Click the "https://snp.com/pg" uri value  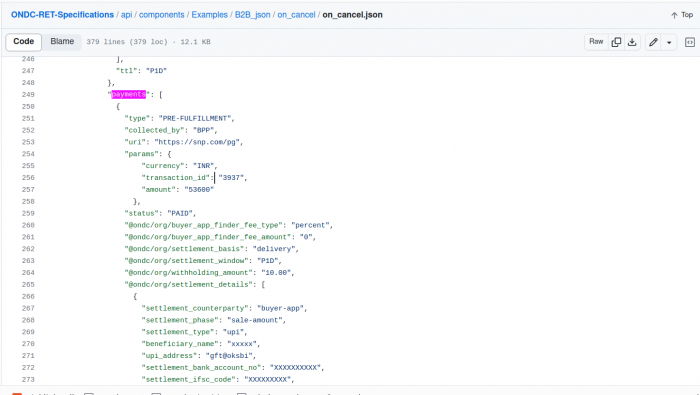(197, 142)
